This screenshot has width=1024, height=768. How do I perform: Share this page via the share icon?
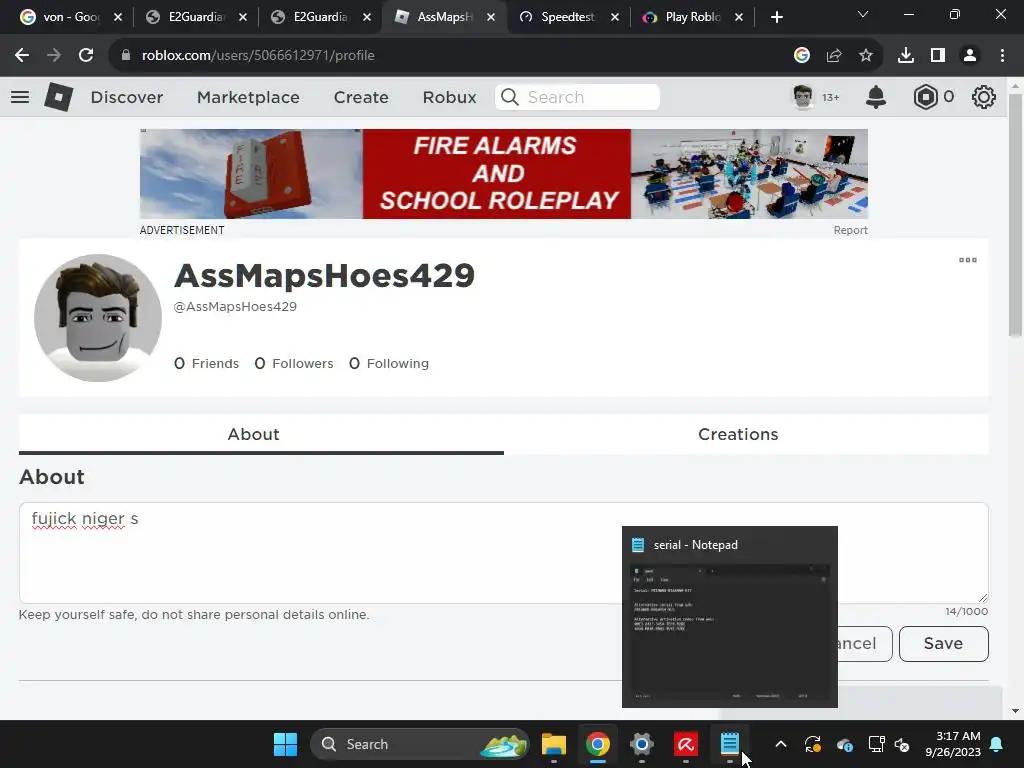(x=833, y=56)
